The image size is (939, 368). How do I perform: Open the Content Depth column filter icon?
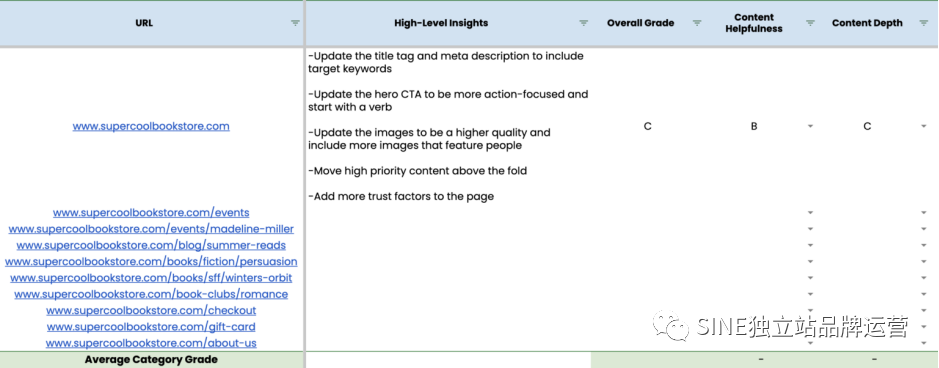923,23
